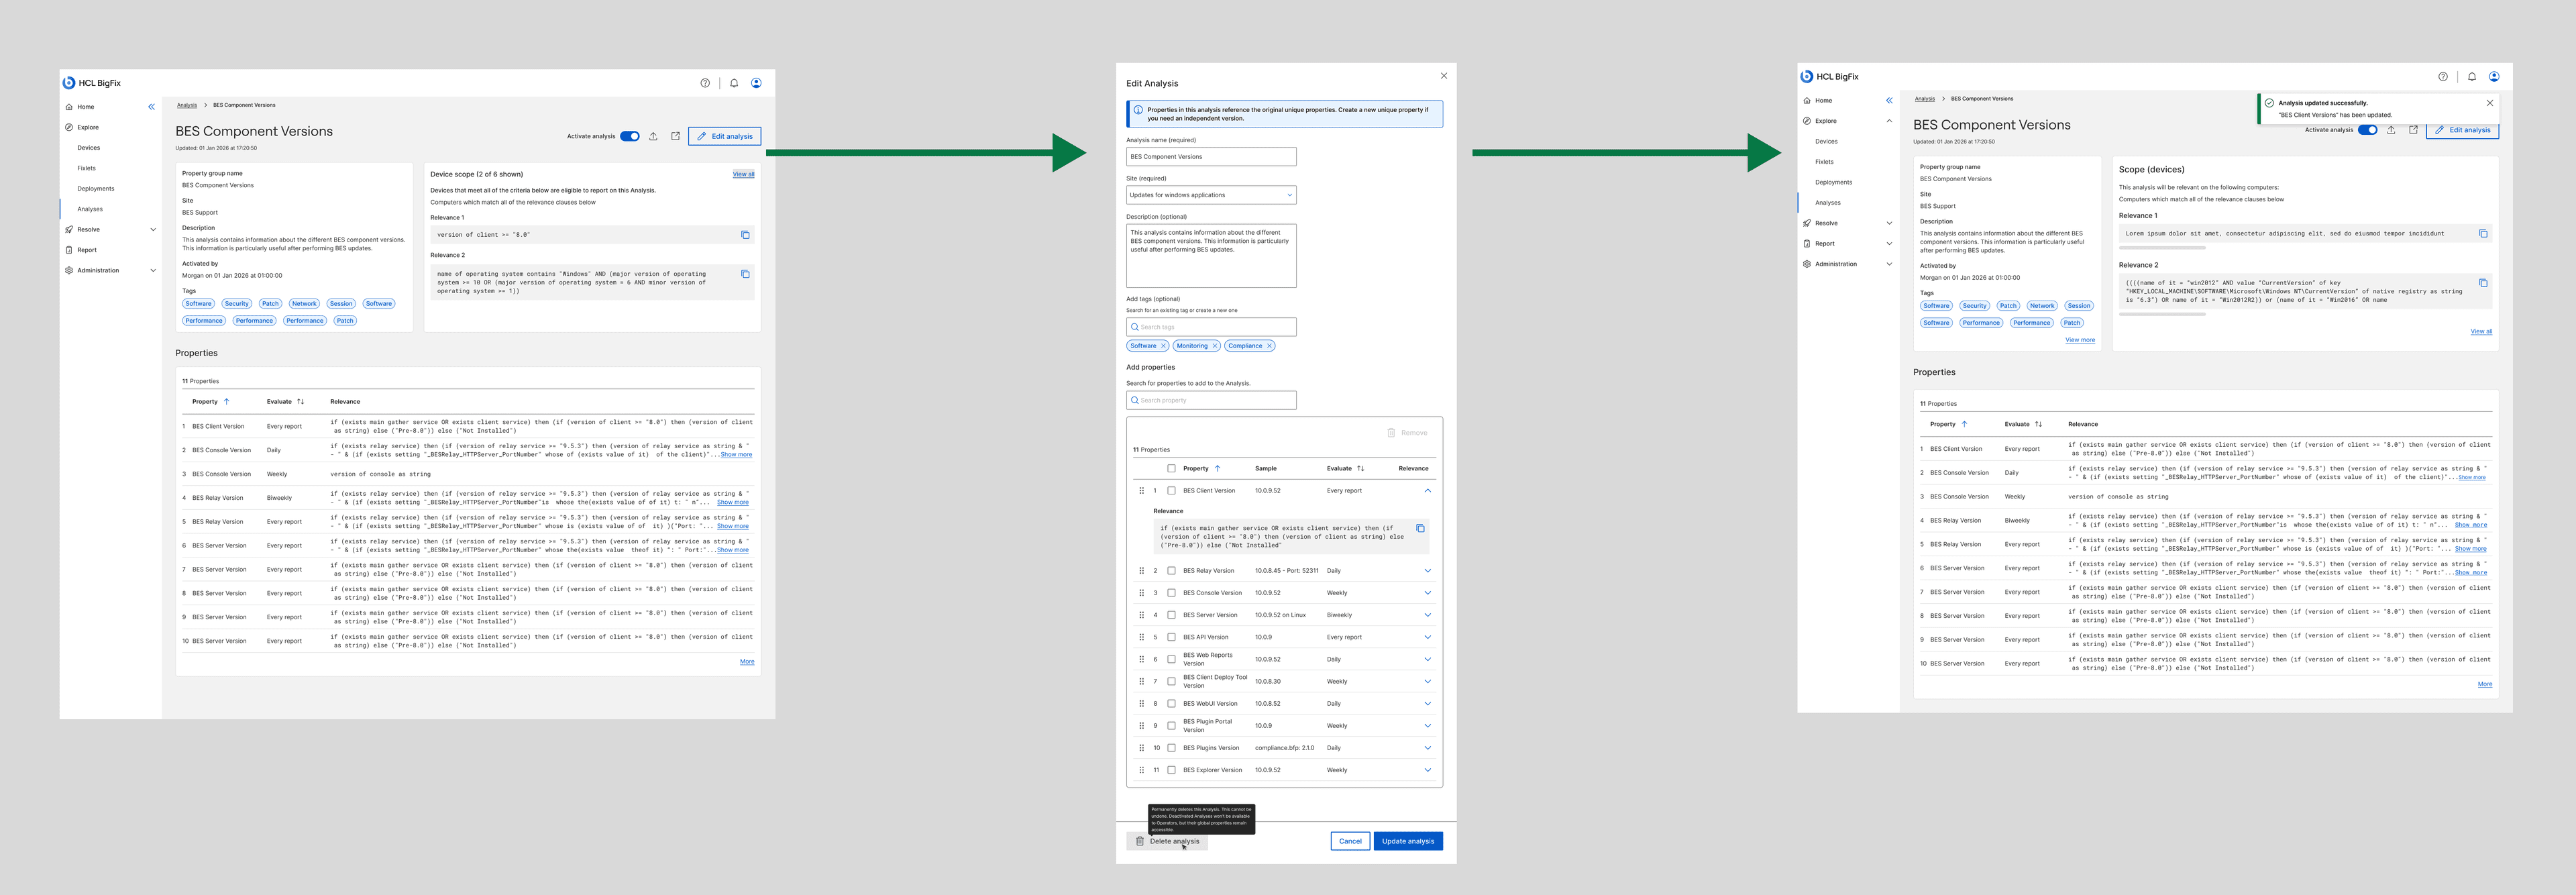Expand BES Server Version row in Edit Analysis
The height and width of the screenshot is (895, 2576).
tap(1427, 615)
